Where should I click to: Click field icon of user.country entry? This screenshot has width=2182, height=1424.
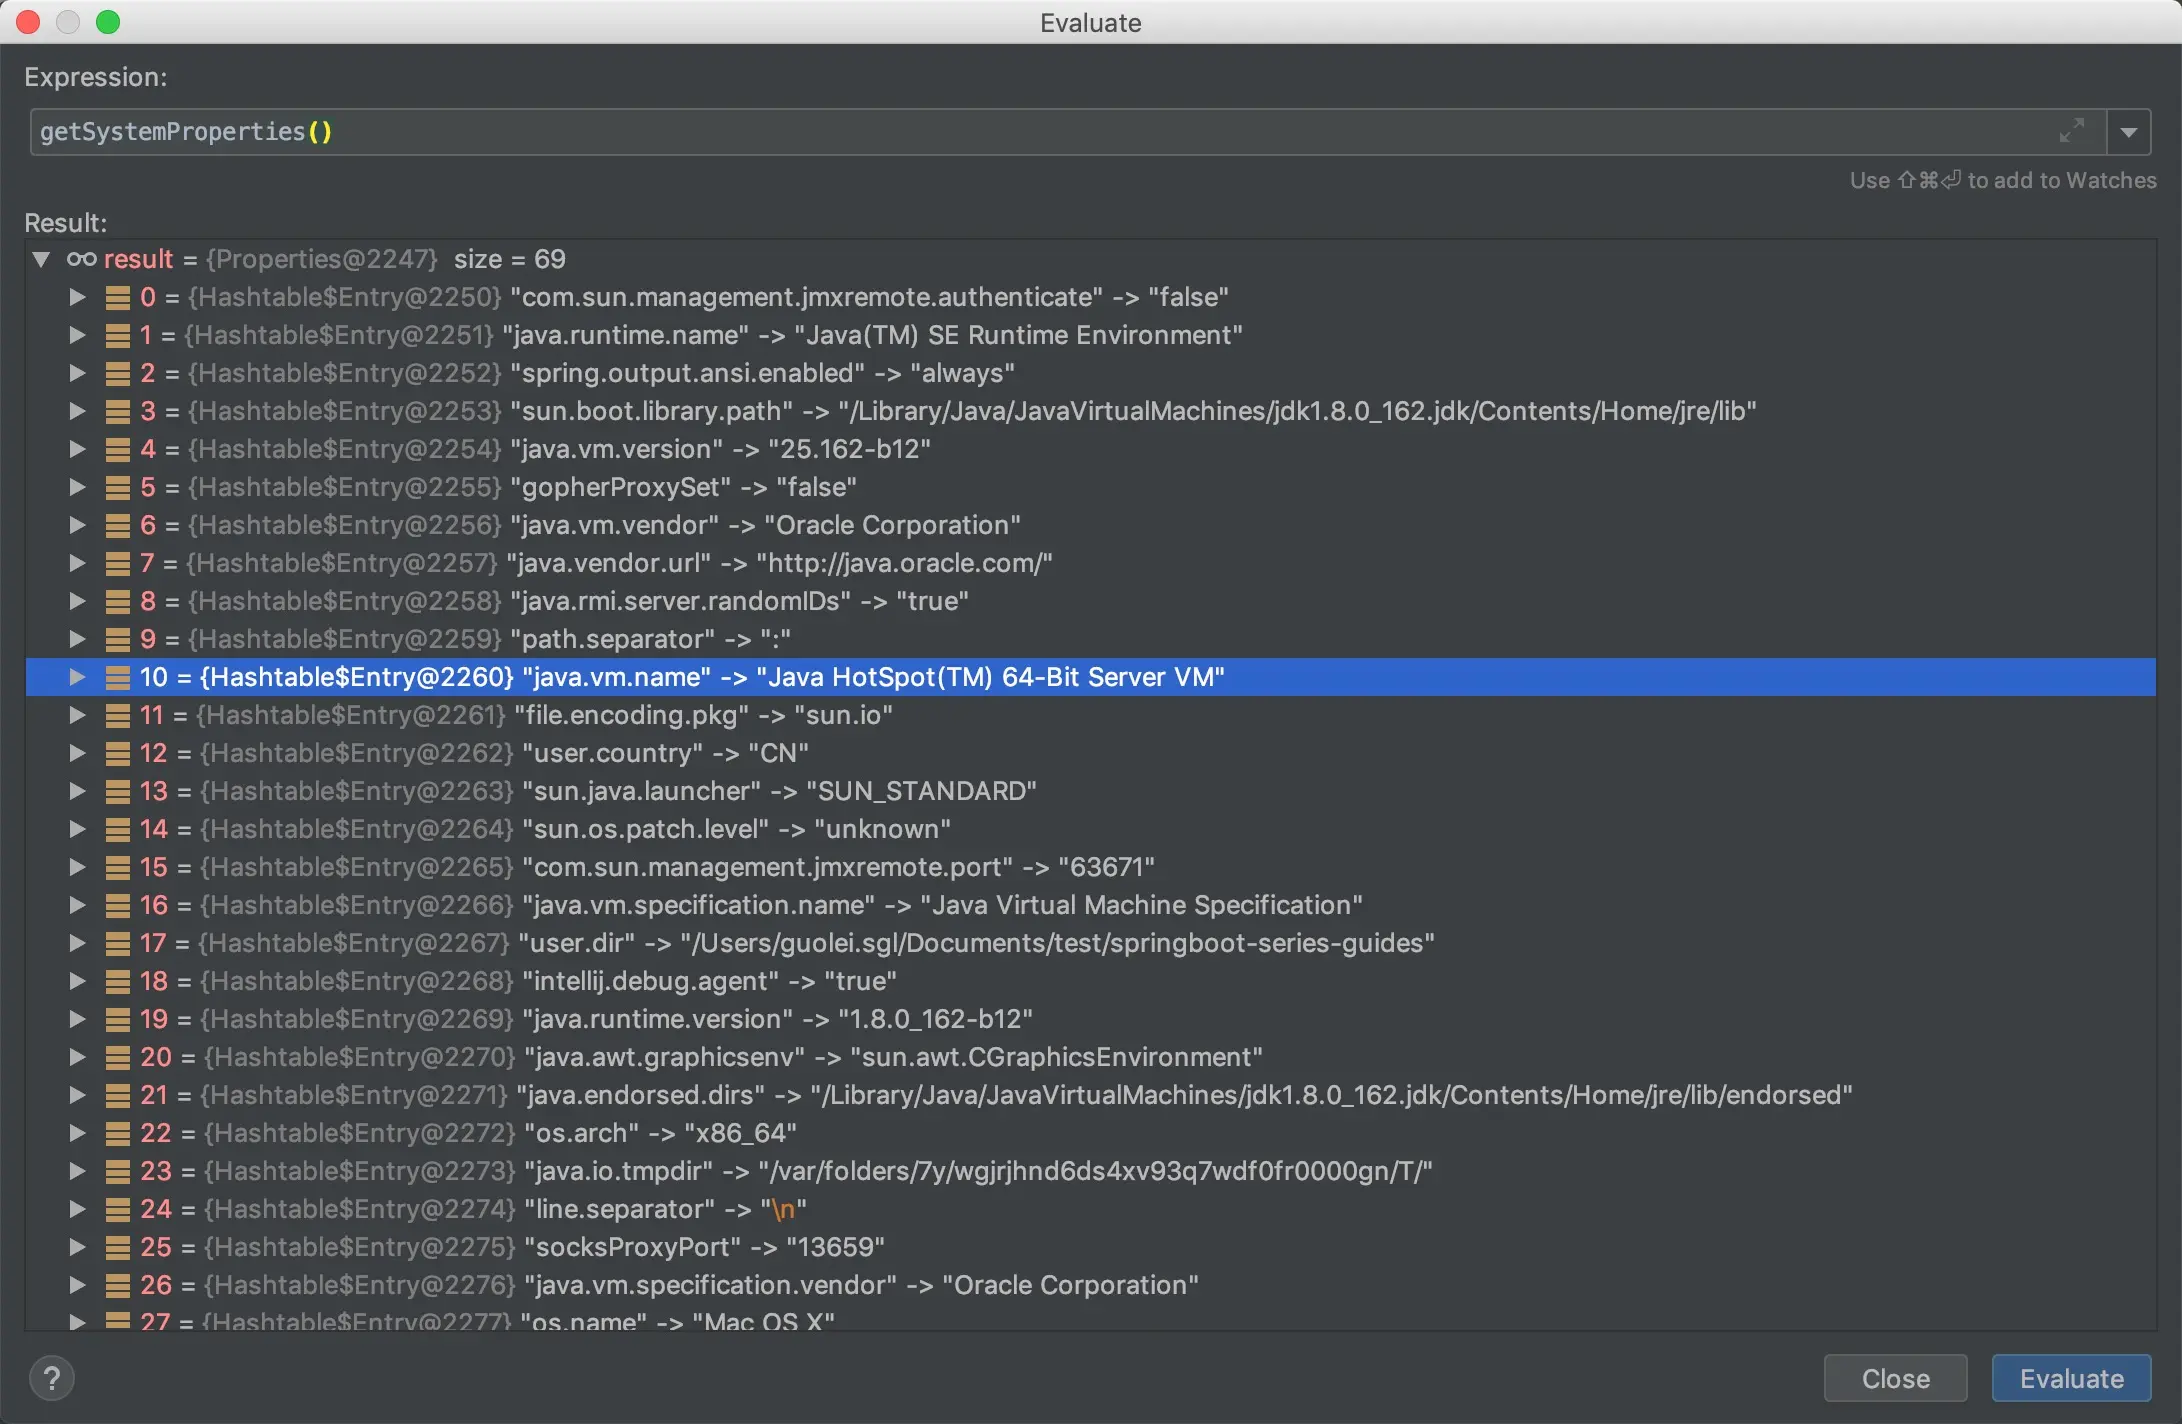118,753
